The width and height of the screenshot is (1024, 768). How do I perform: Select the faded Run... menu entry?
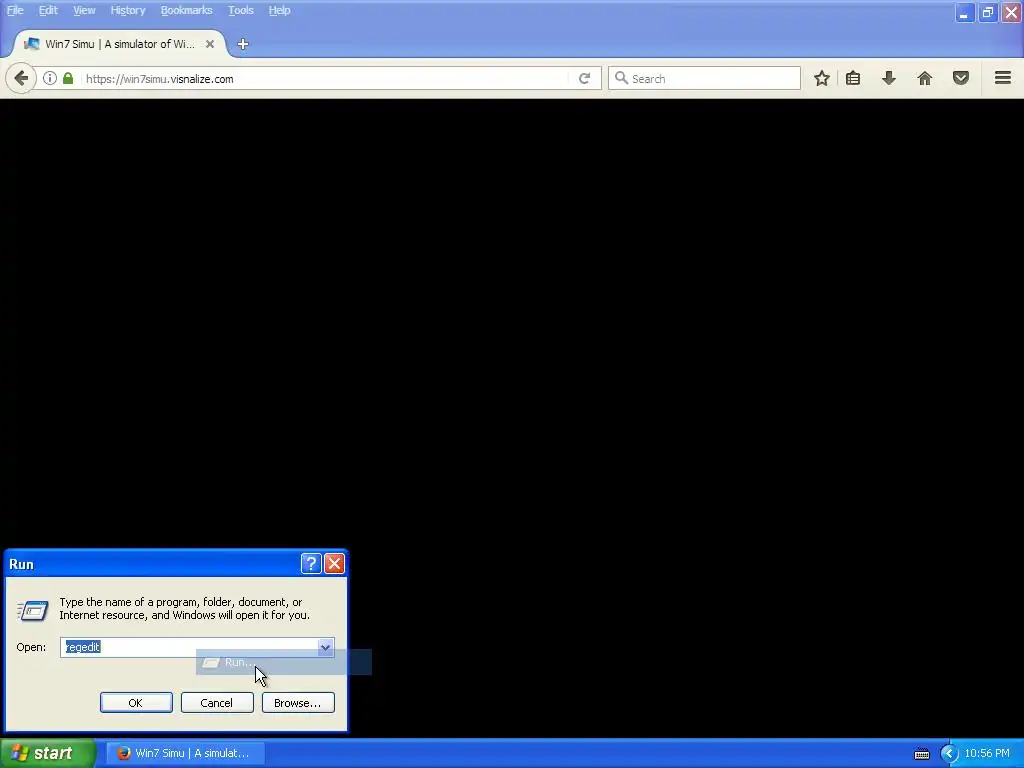(283, 662)
